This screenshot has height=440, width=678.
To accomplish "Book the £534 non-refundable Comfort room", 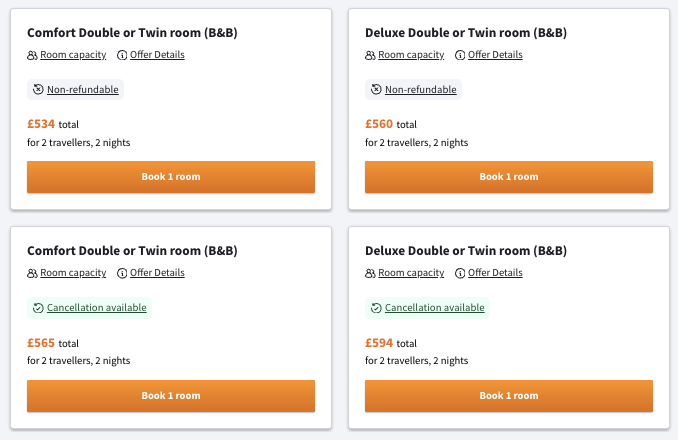I will tap(171, 177).
